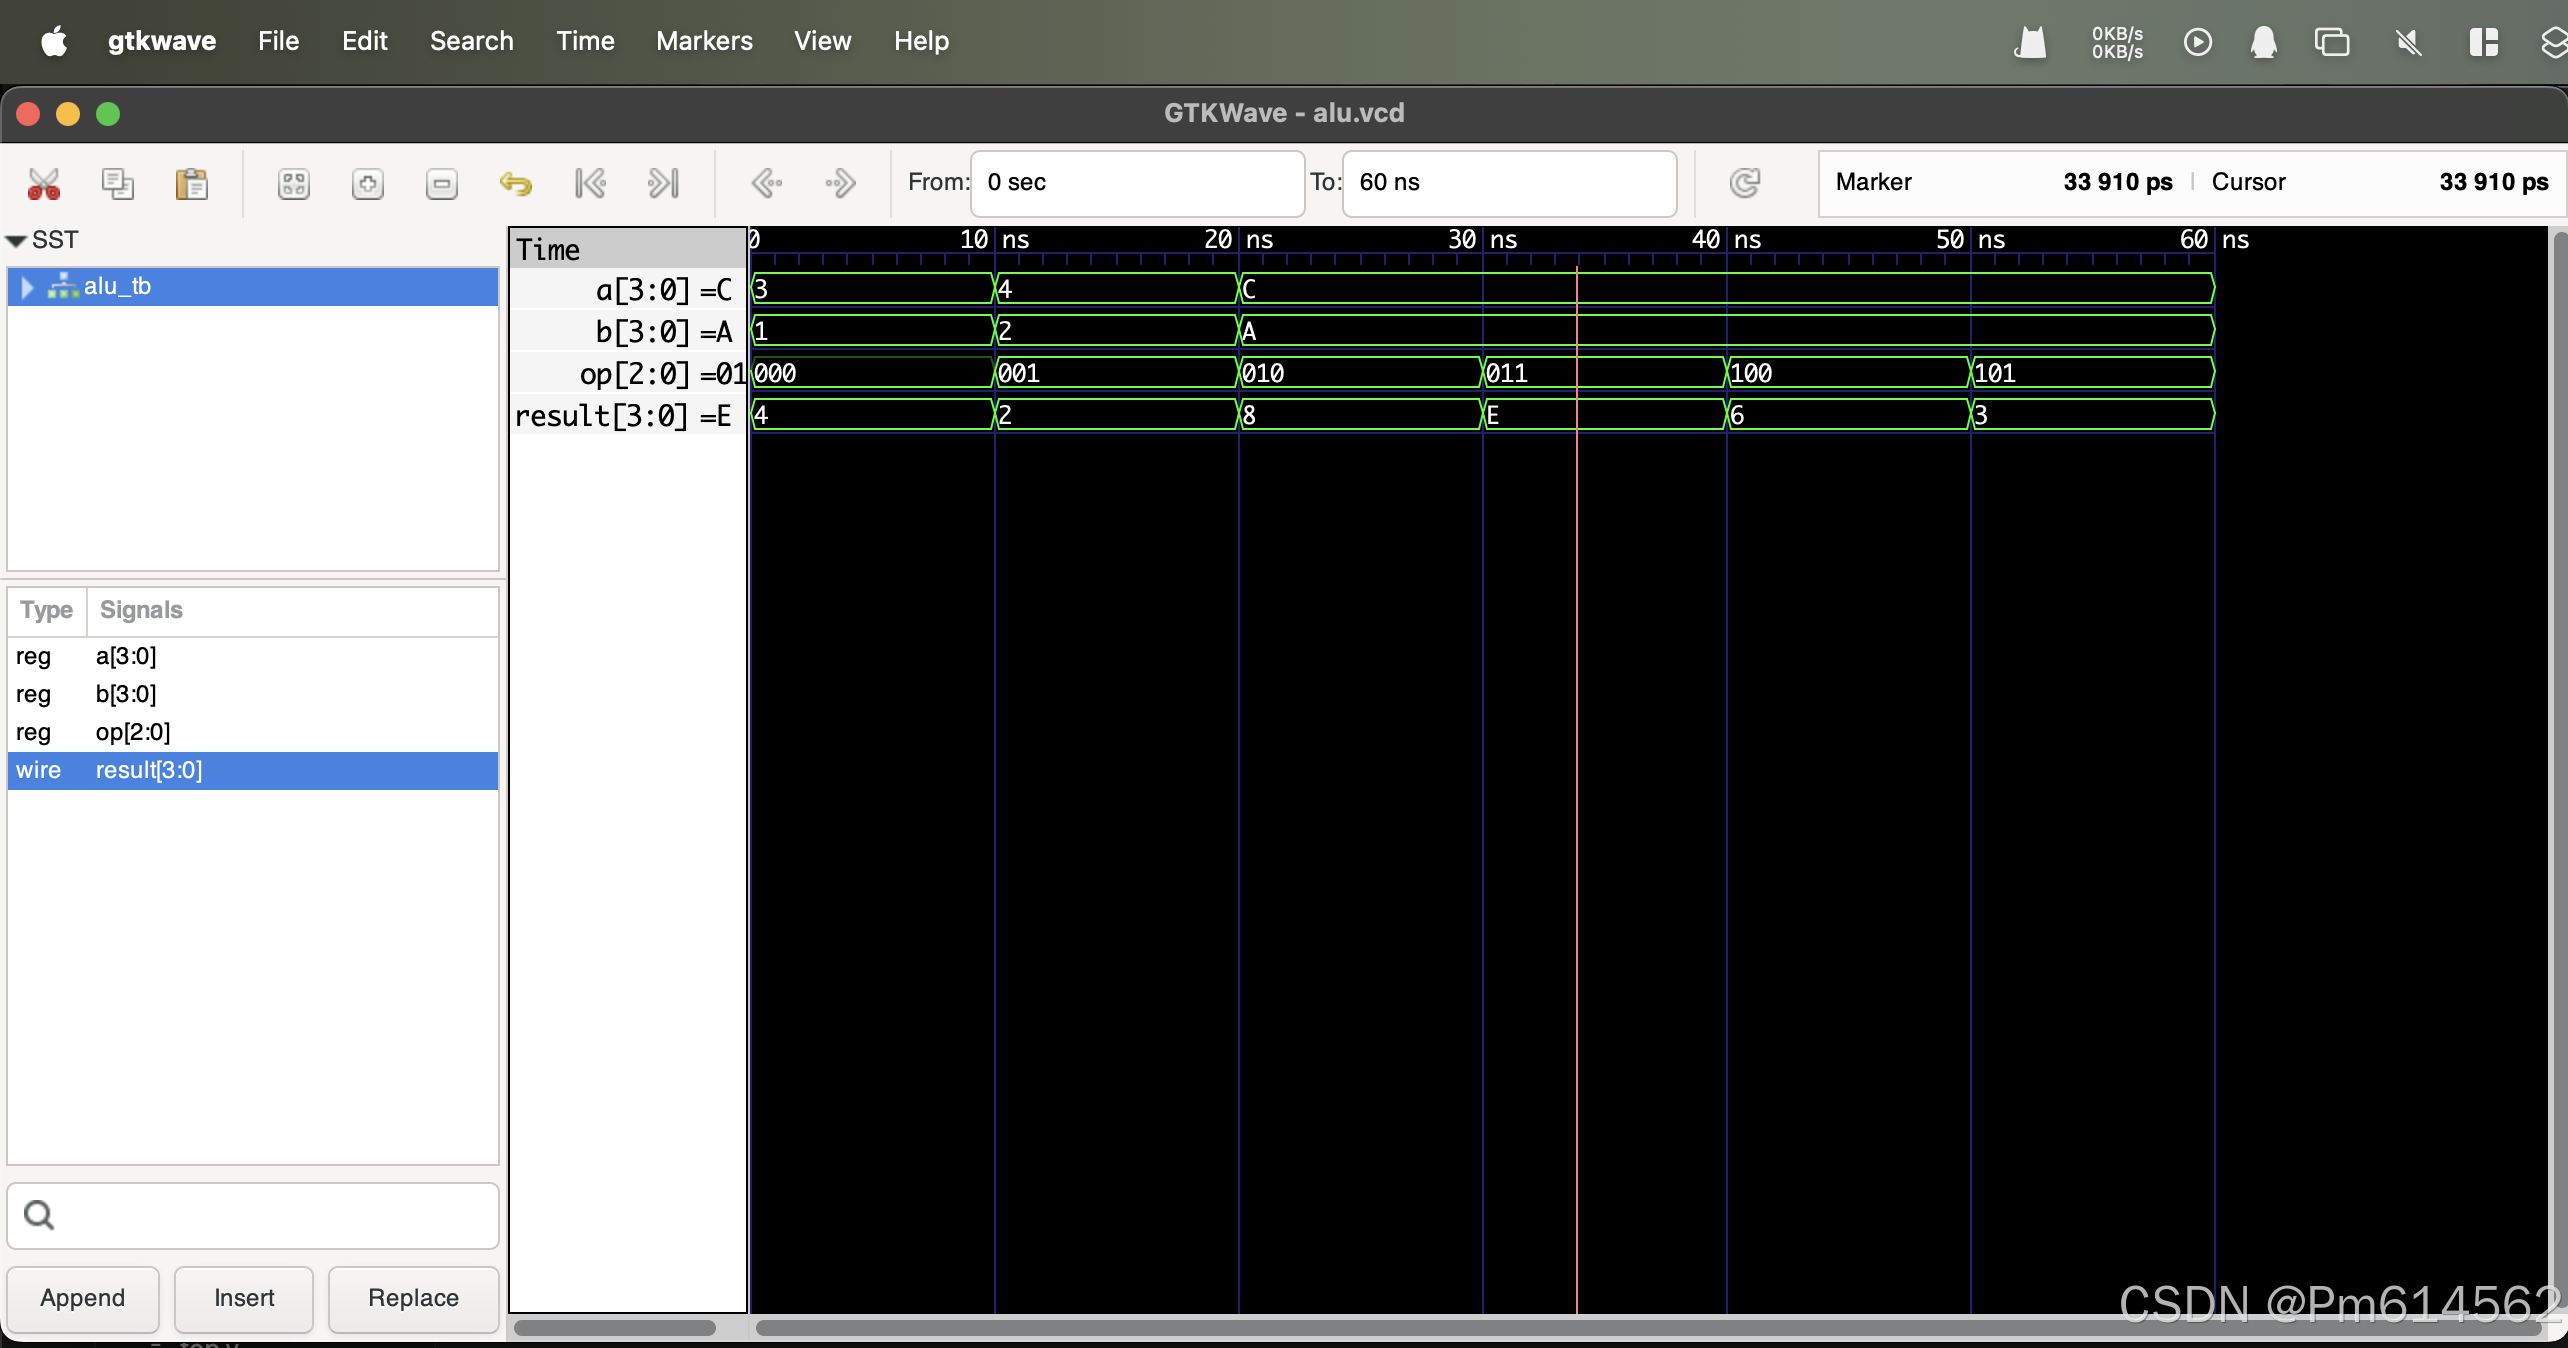Expand the alu_tb tree node

(x=28, y=288)
